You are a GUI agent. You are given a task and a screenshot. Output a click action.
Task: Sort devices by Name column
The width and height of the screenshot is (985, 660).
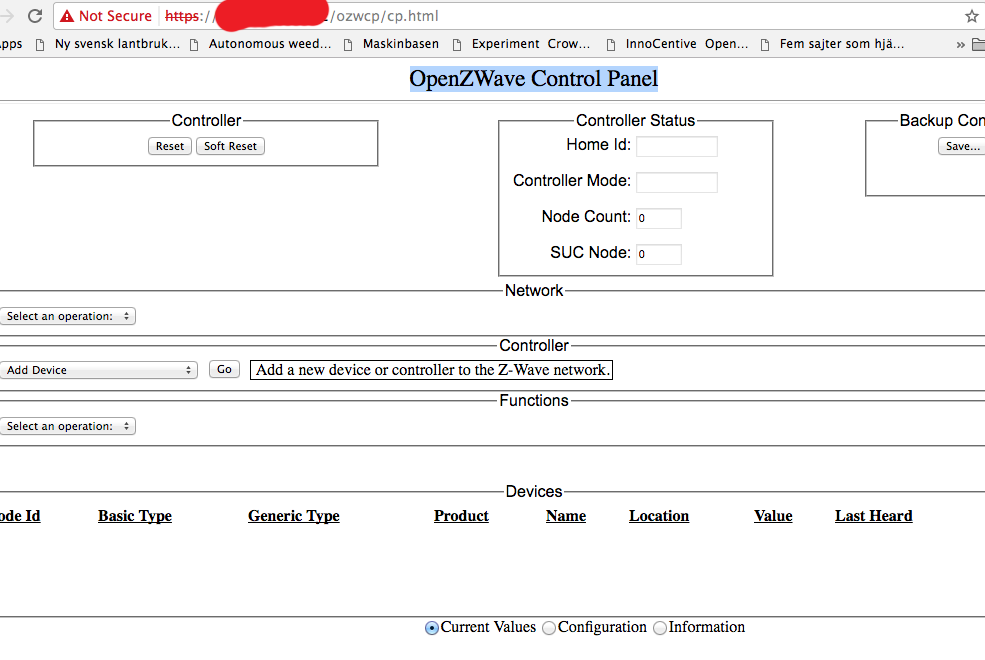coord(566,516)
